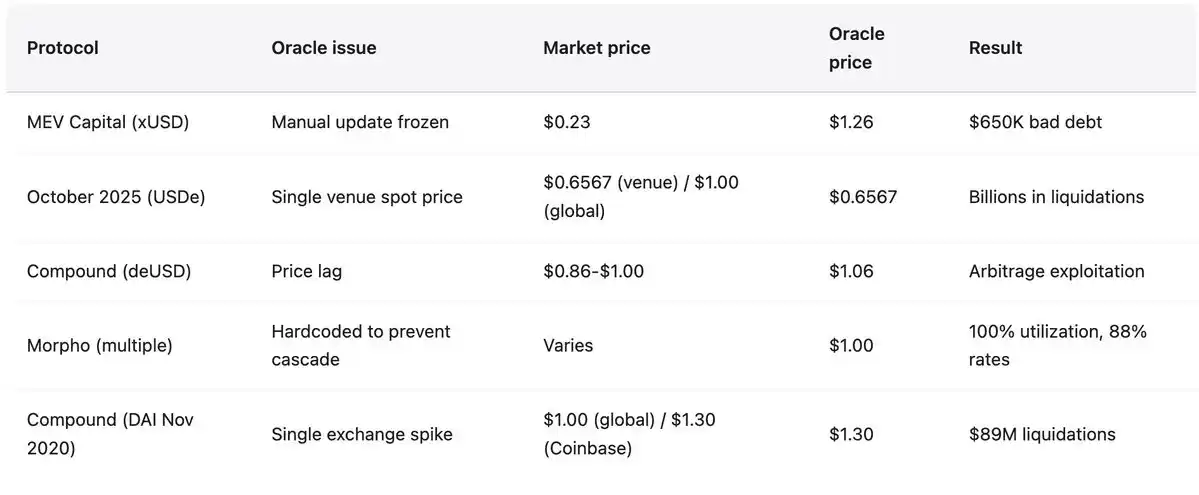Click the Price lag issue cell

click(306, 271)
